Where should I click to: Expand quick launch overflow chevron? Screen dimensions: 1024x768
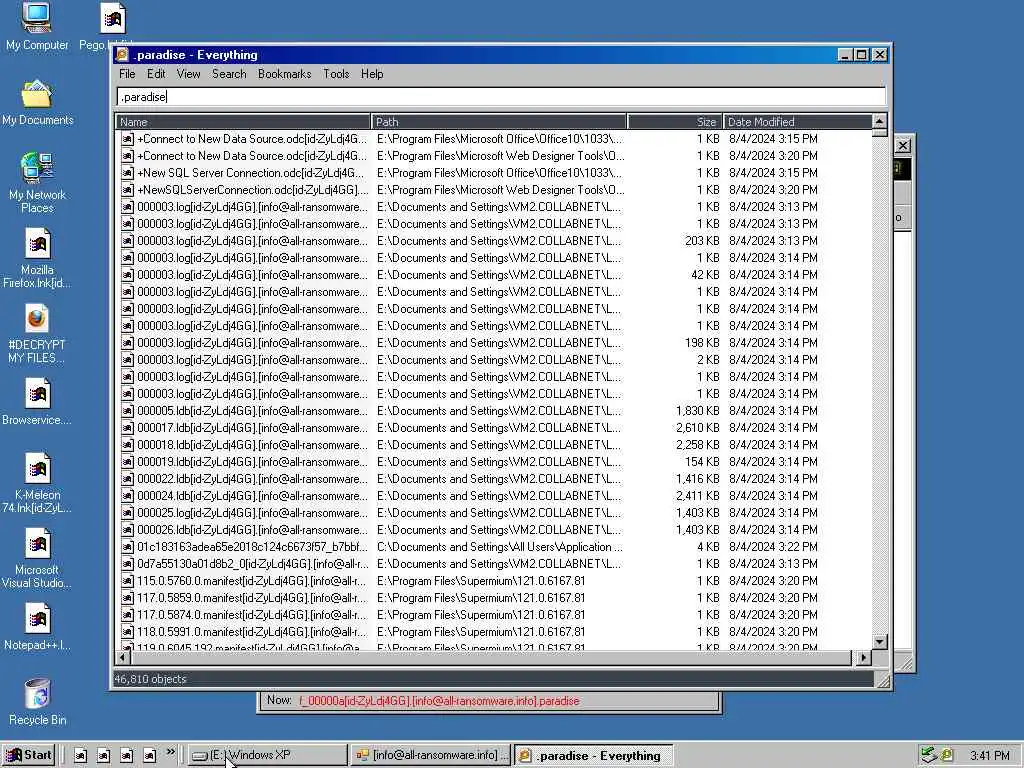170,752
